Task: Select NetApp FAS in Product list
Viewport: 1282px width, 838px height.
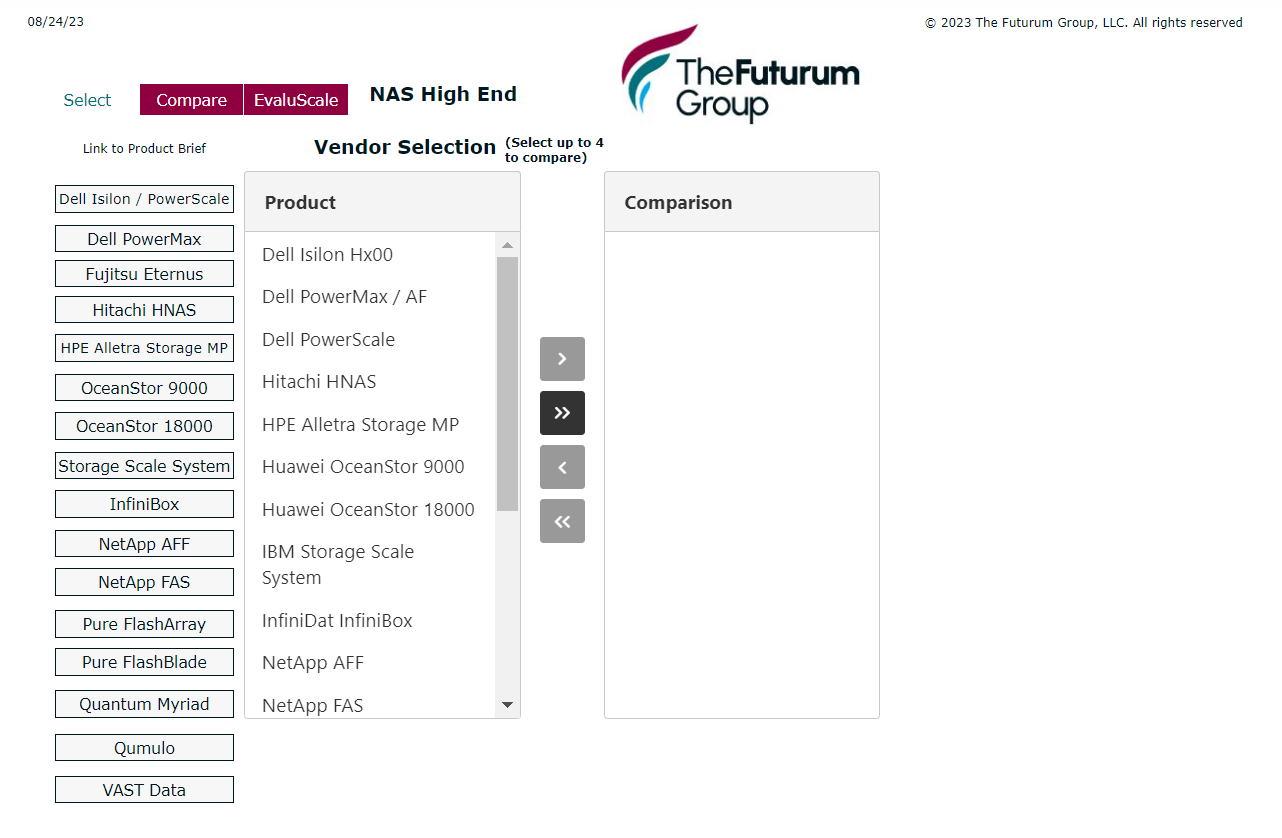Action: click(371, 702)
